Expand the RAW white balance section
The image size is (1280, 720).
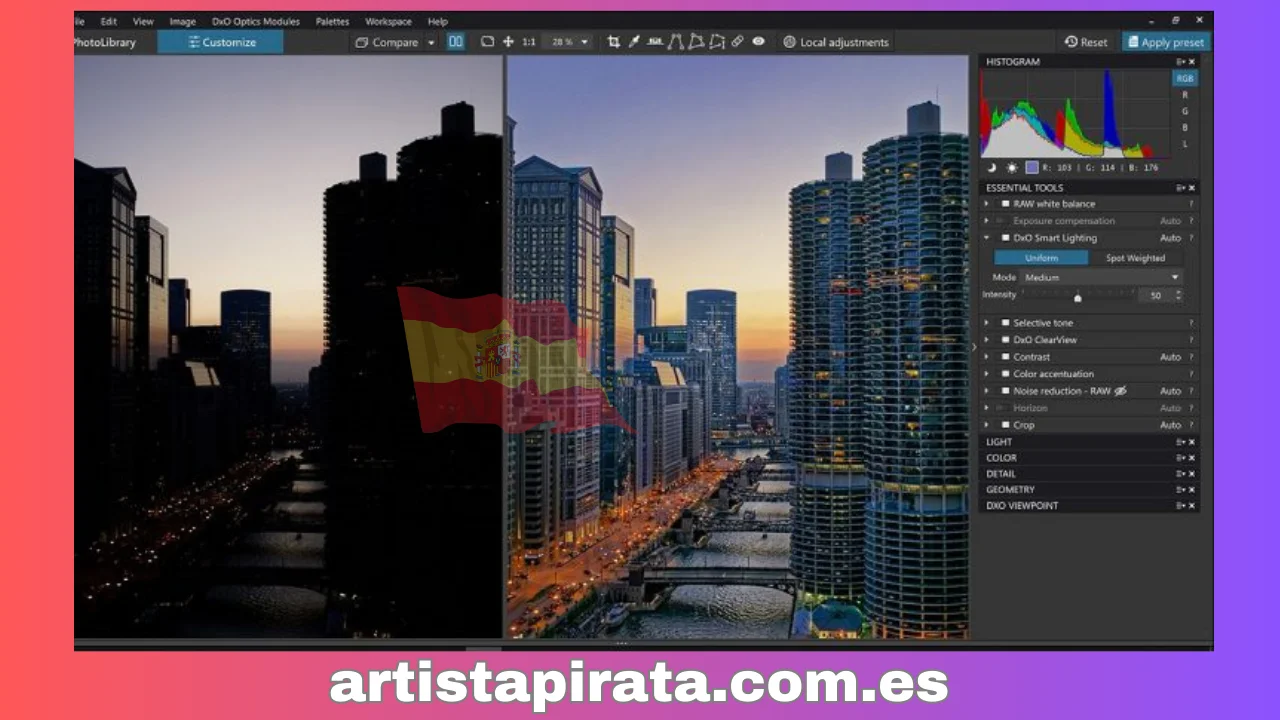click(x=987, y=204)
